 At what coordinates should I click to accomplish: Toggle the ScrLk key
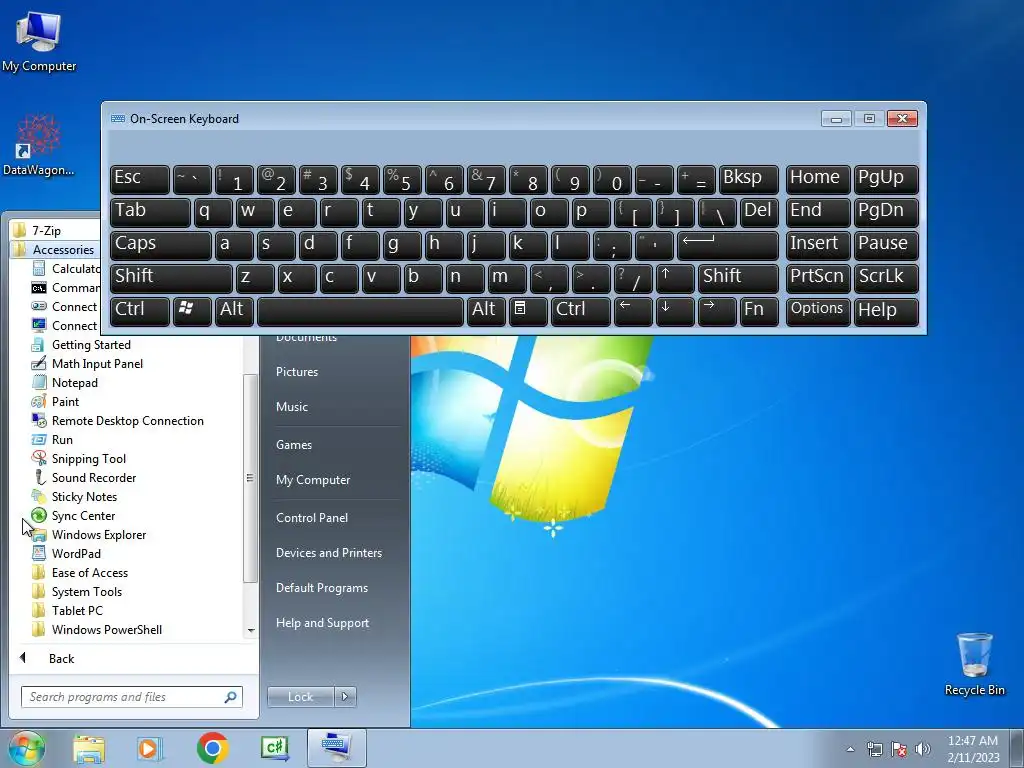tap(886, 278)
